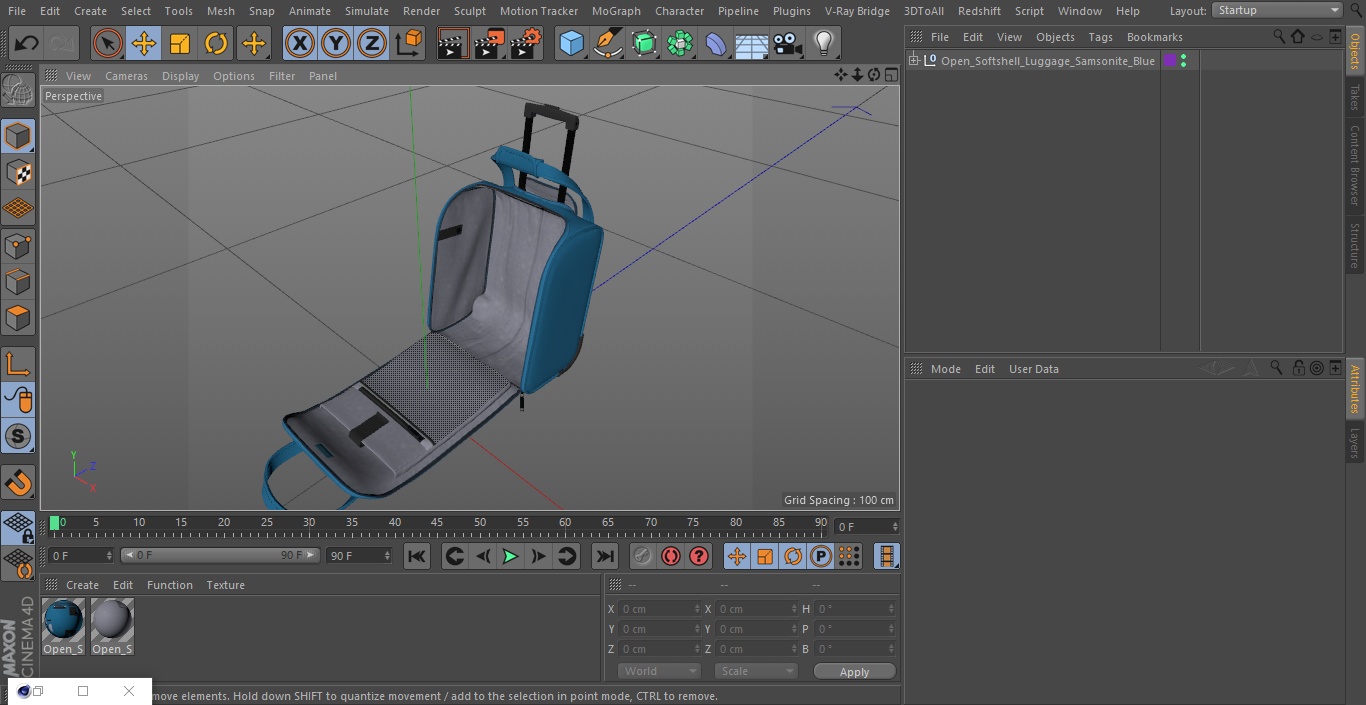1366x705 pixels.
Task: Search in Object Manager magnifier
Action: [x=1279, y=36]
